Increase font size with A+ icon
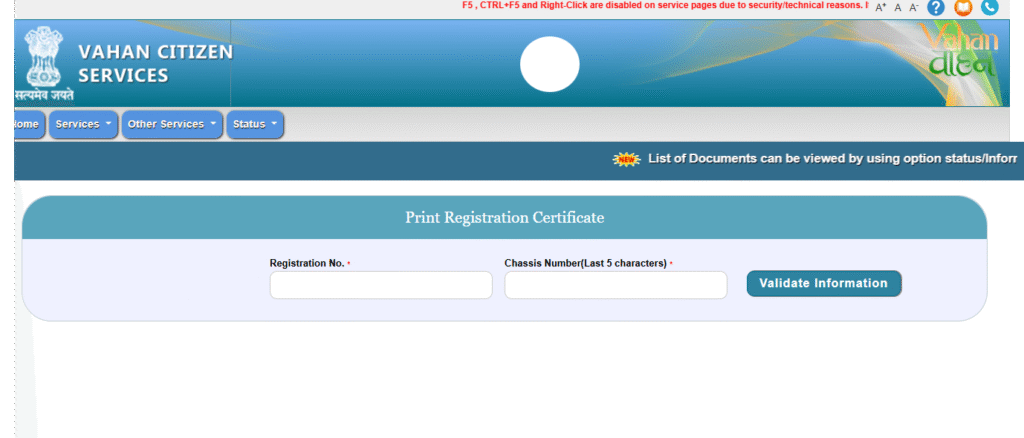The image size is (1024, 438). [880, 7]
